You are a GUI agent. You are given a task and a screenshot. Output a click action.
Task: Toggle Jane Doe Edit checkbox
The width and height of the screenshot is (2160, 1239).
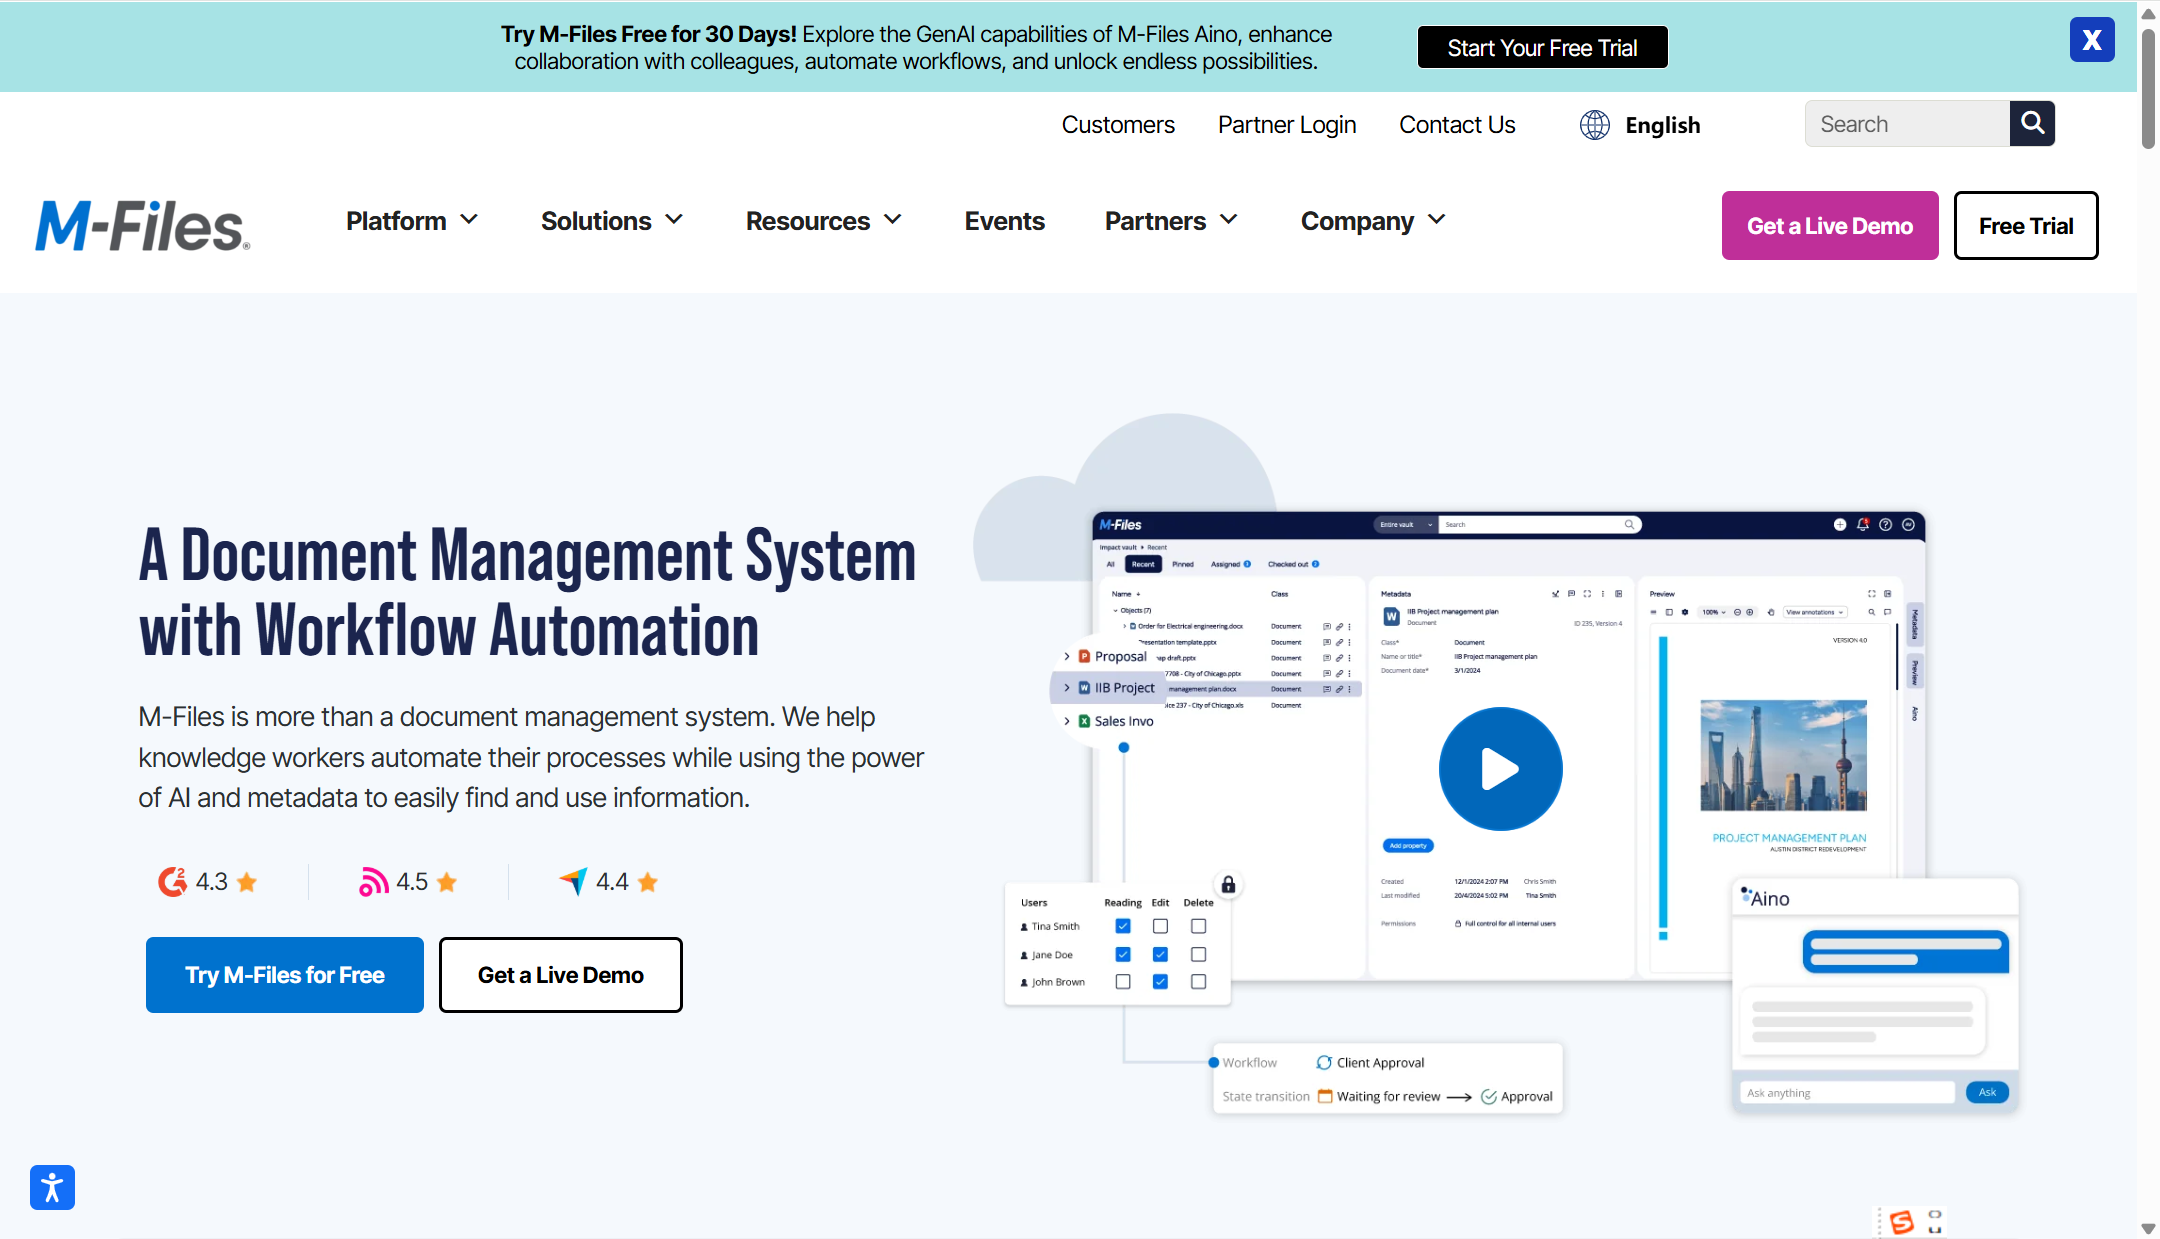1160,954
